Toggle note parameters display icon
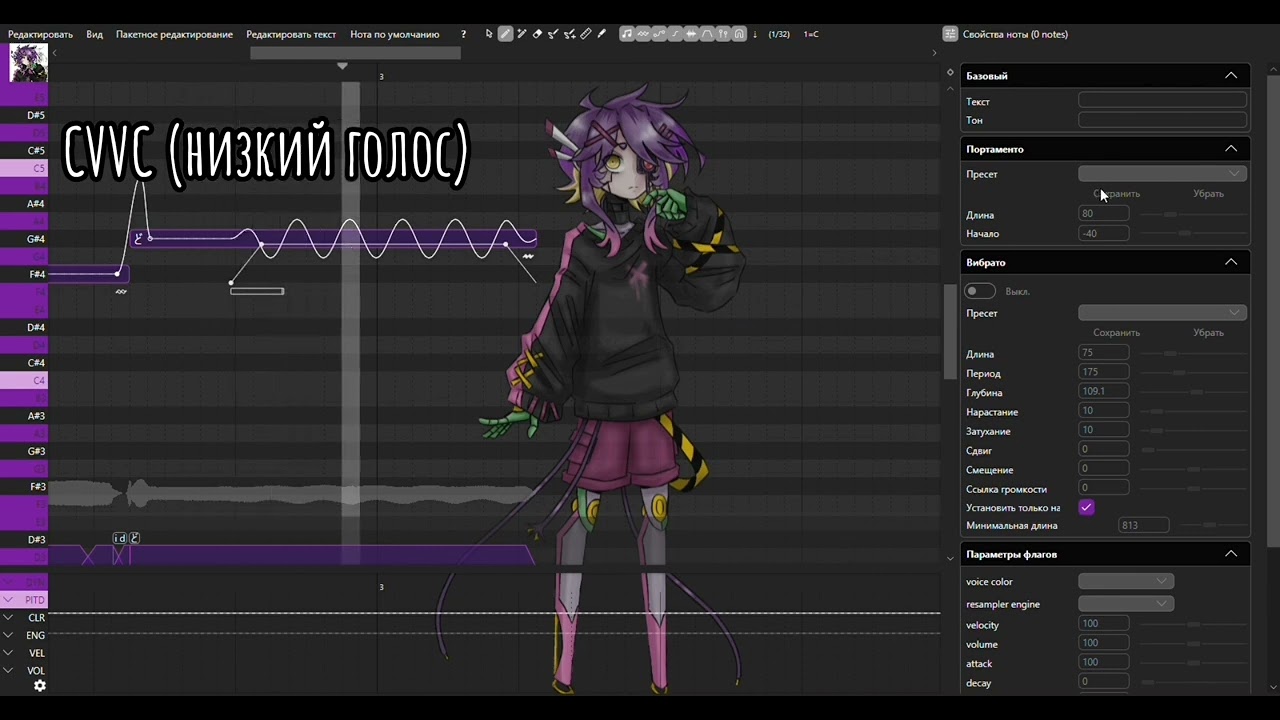The image size is (1280, 720). pyautogui.click(x=723, y=34)
